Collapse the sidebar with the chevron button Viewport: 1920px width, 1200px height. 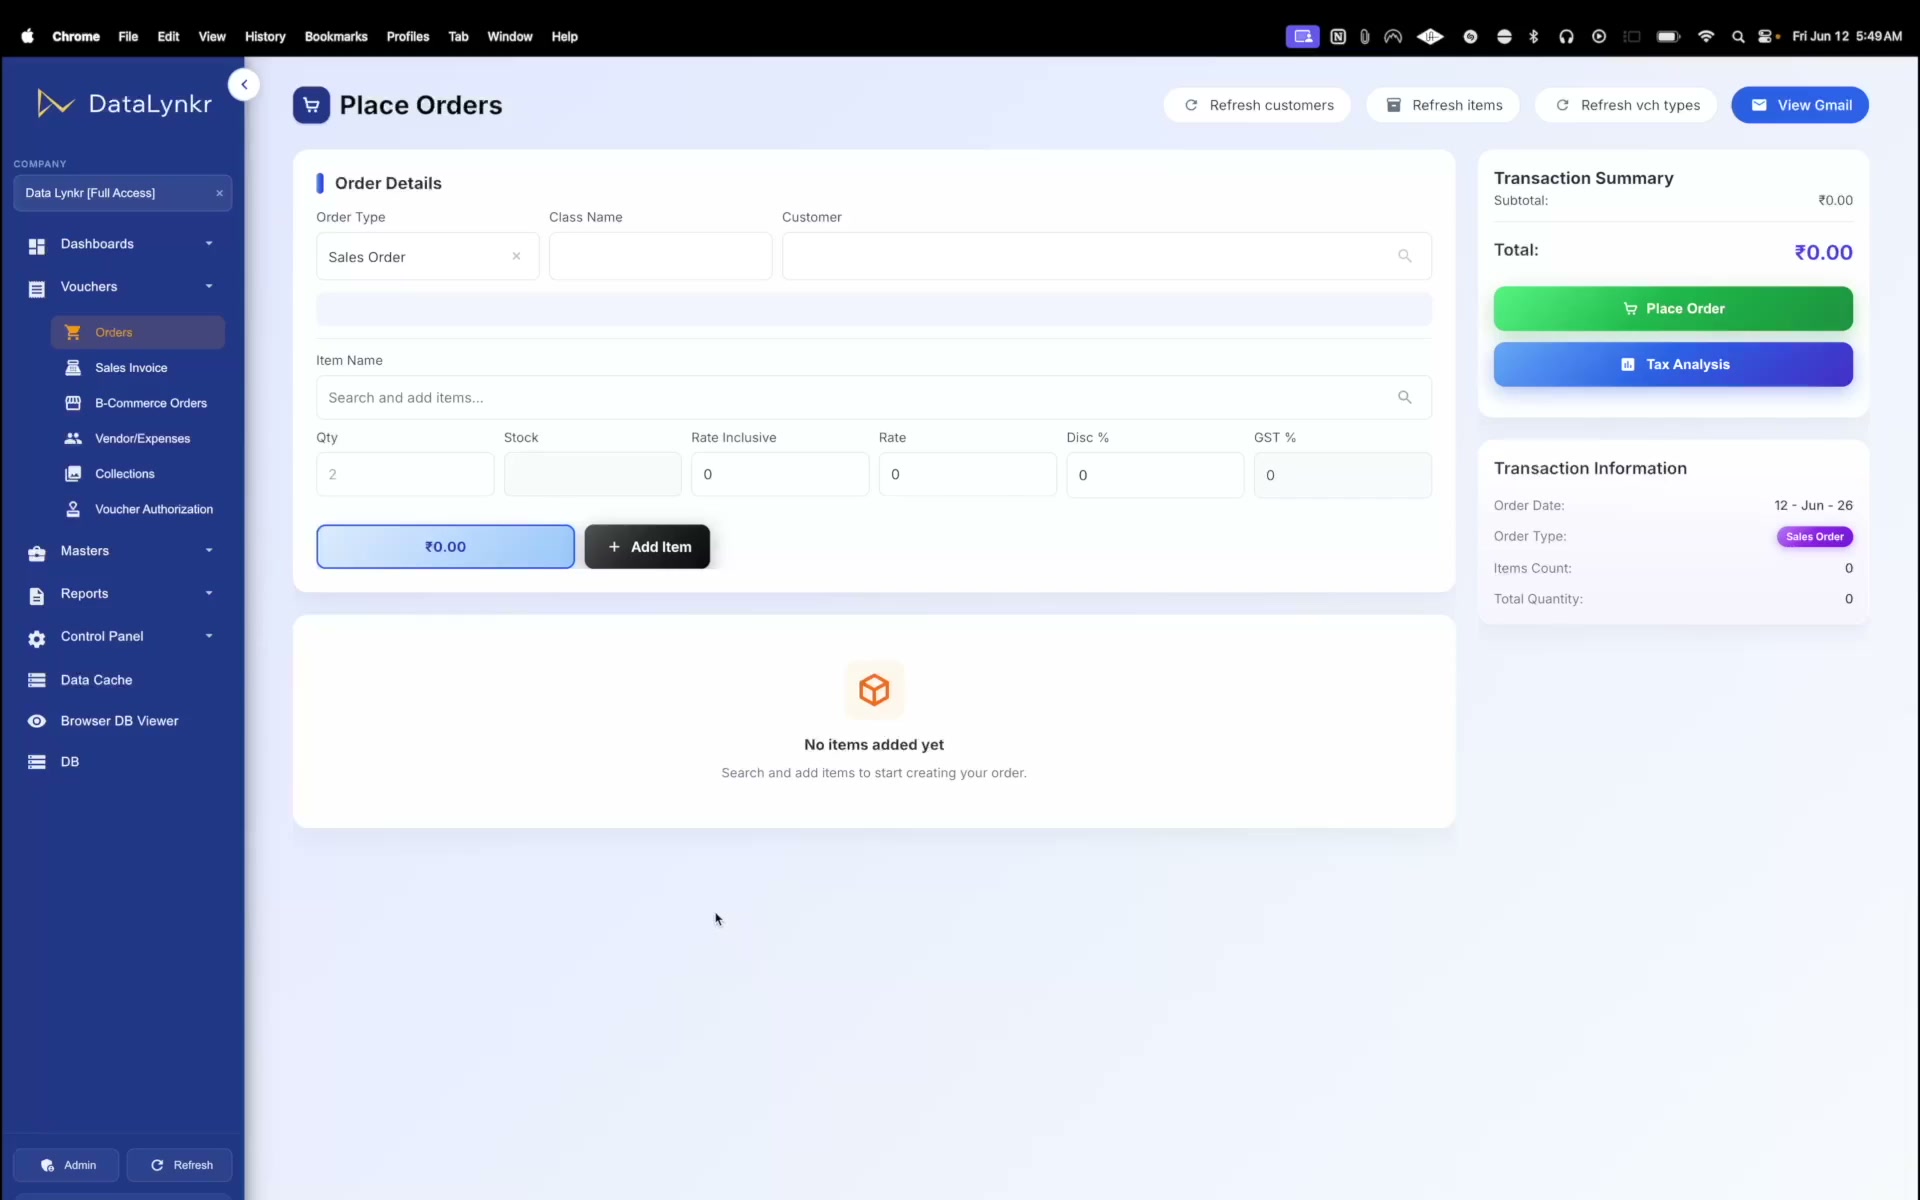pos(244,85)
